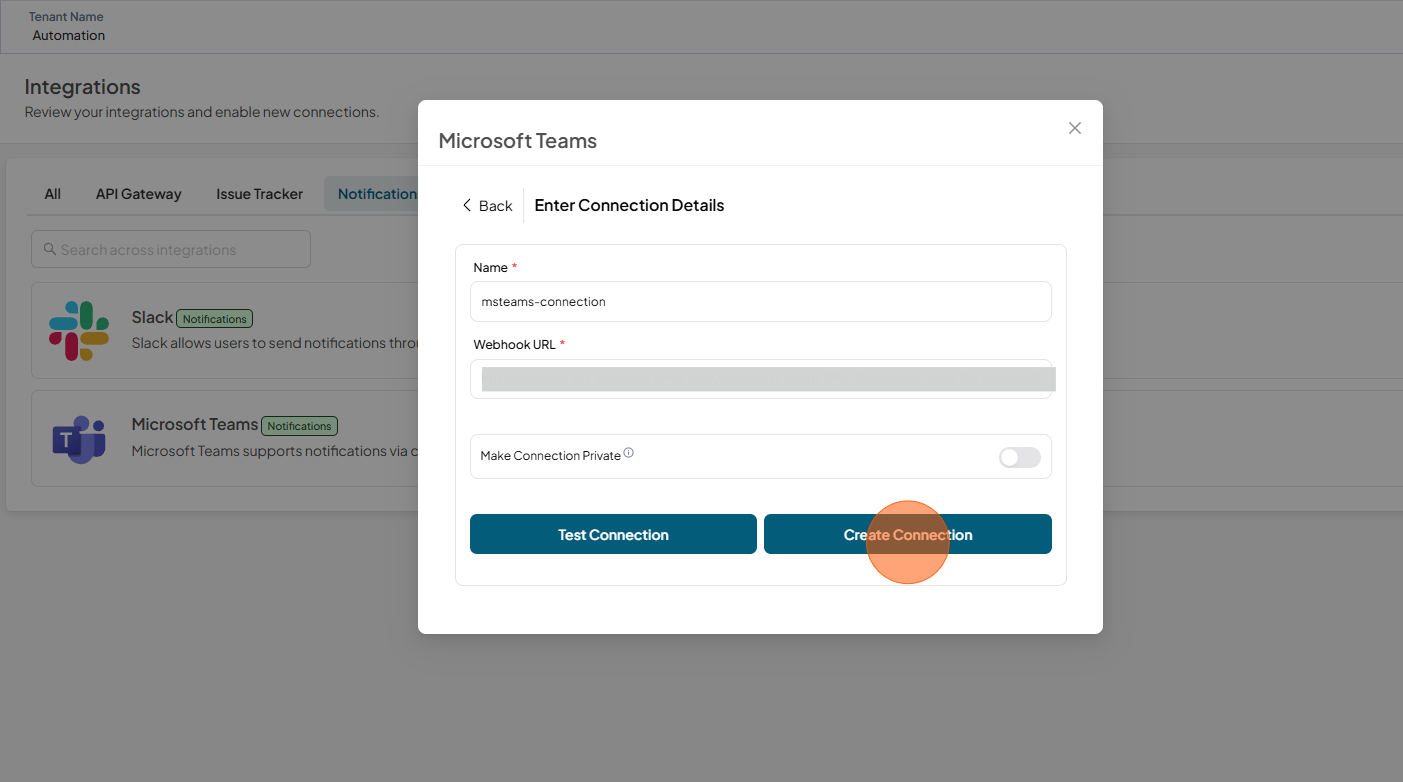The width and height of the screenshot is (1403, 782).
Task: Go back via the Back link
Action: 487,205
